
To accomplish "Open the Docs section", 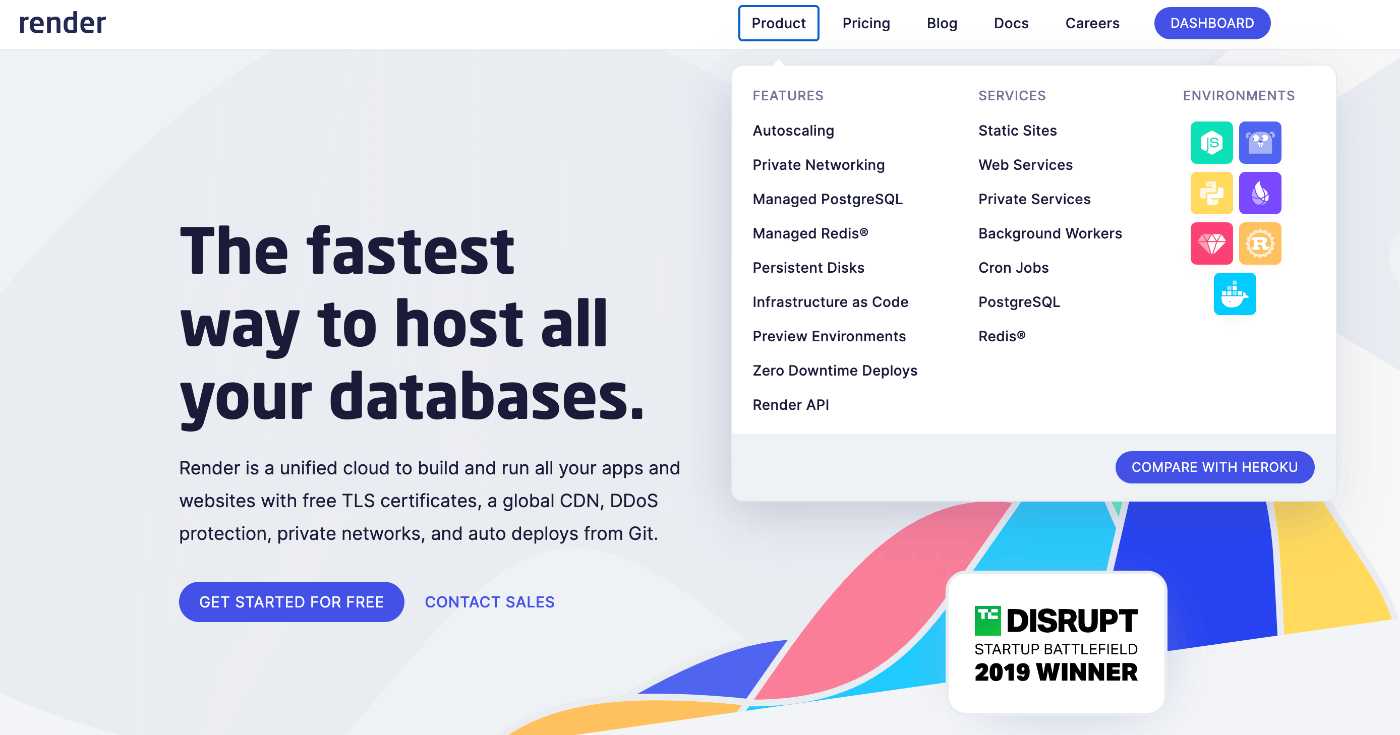I will pyautogui.click(x=1011, y=23).
